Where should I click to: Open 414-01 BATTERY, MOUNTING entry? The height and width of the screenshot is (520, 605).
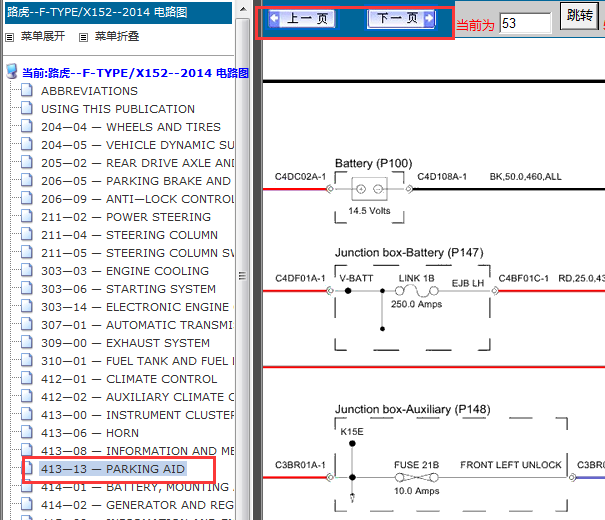(x=137, y=487)
